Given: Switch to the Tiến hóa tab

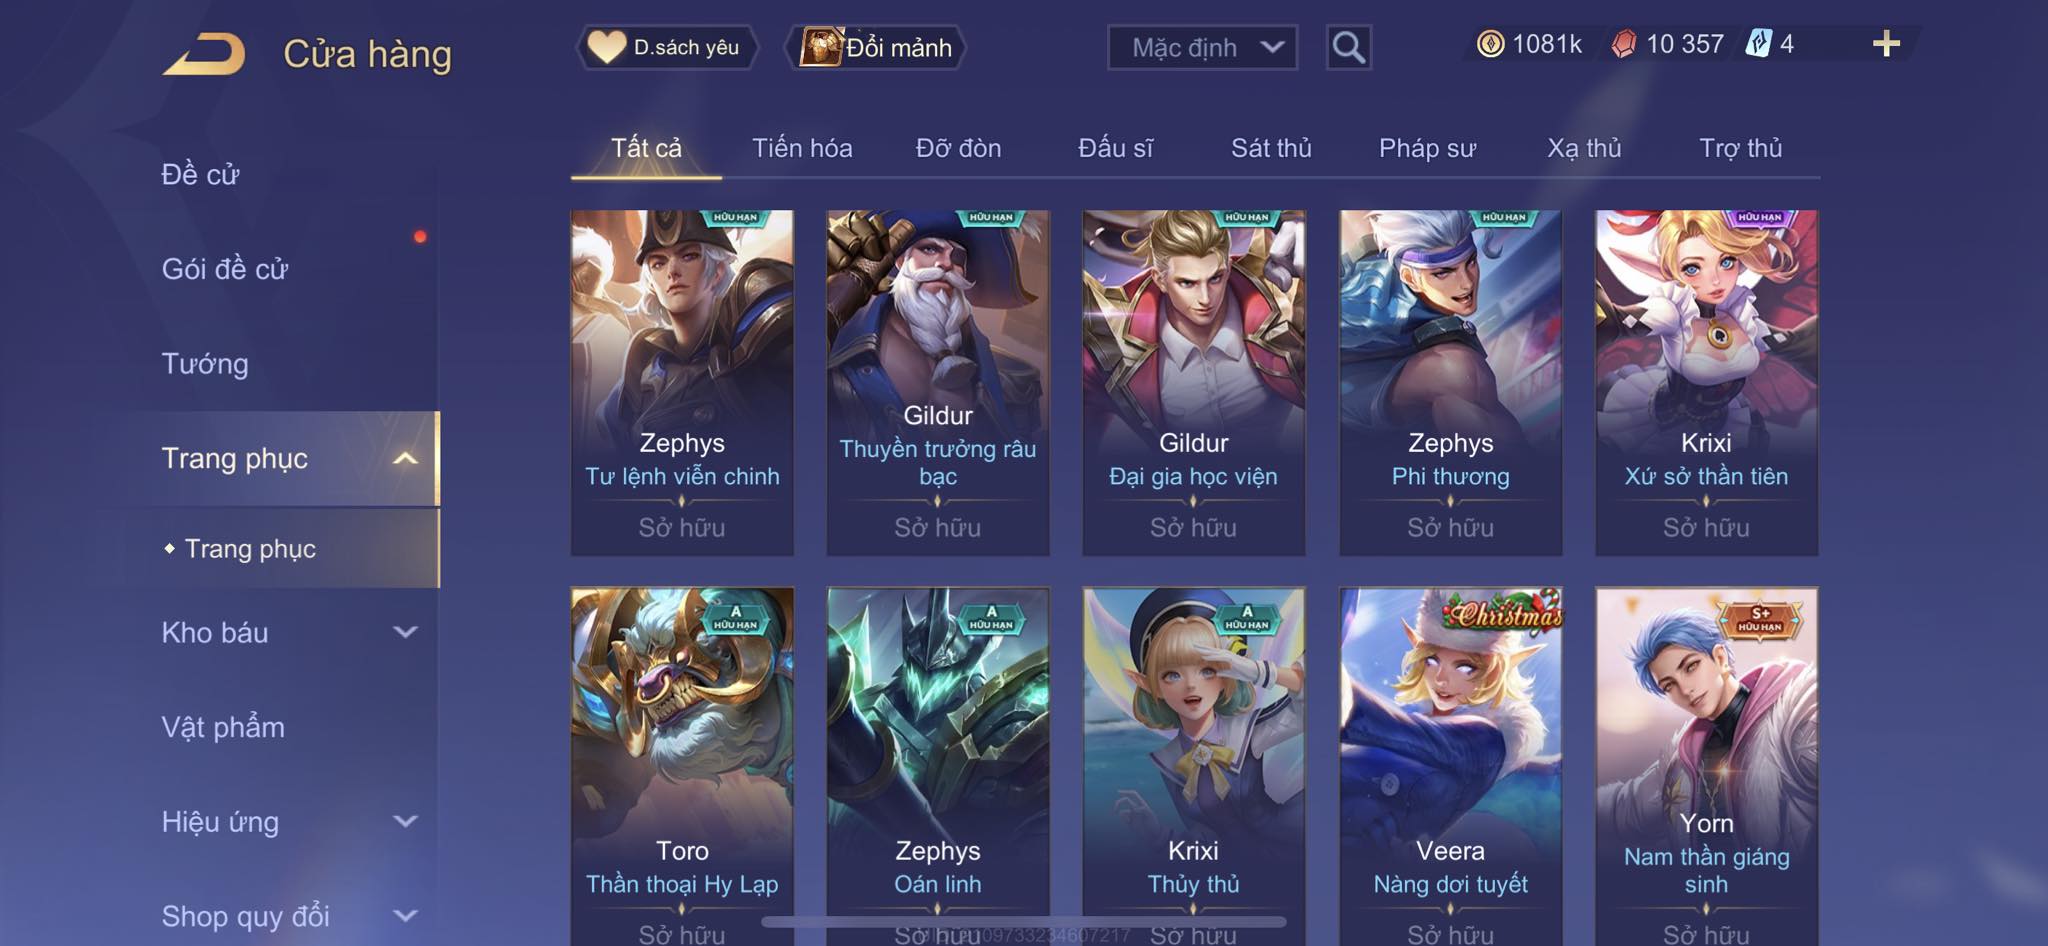Looking at the screenshot, I should [x=802, y=148].
